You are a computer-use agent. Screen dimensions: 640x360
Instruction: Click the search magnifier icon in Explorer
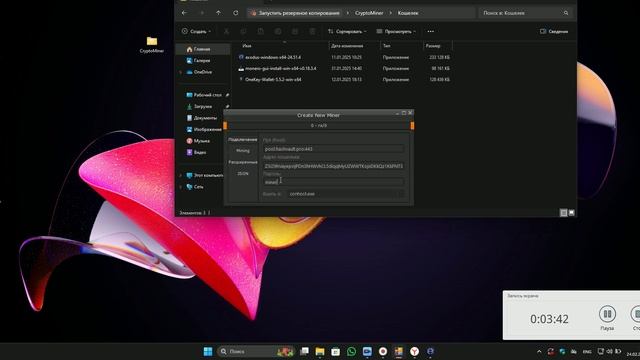[566, 13]
